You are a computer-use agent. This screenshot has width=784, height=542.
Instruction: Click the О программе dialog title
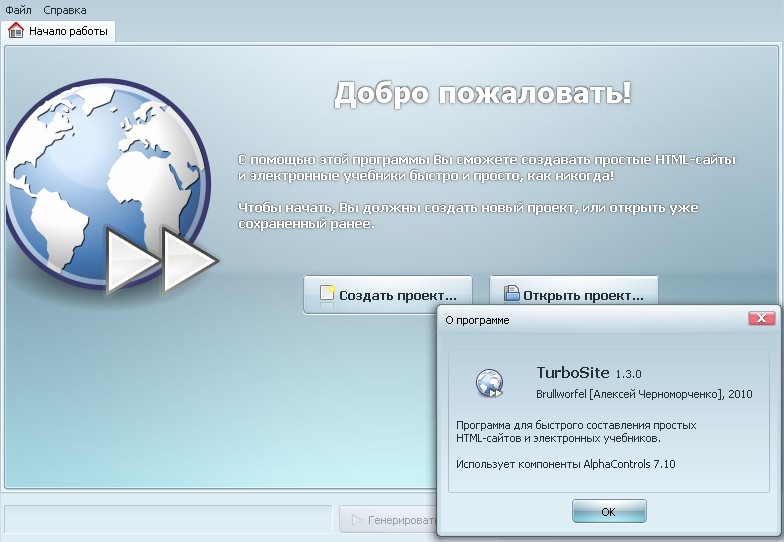pyautogui.click(x=477, y=320)
